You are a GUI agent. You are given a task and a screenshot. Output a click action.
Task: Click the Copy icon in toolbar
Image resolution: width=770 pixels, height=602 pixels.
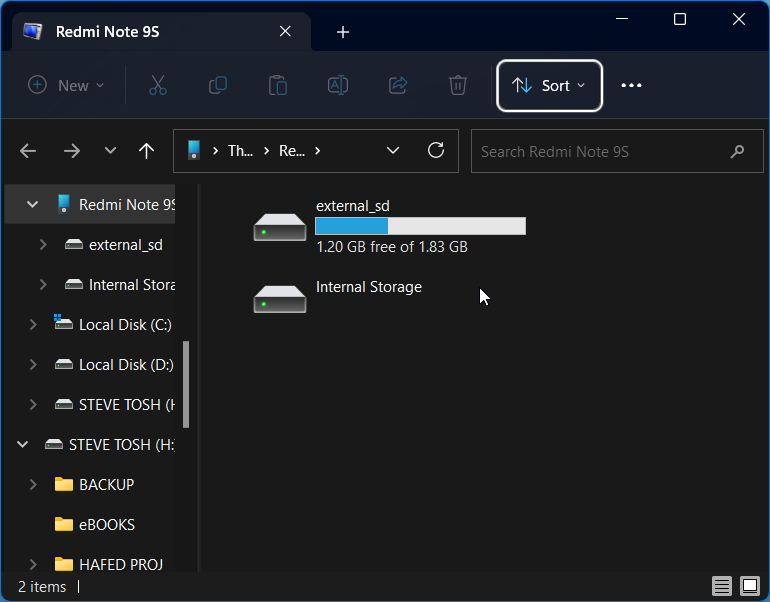pyautogui.click(x=218, y=85)
